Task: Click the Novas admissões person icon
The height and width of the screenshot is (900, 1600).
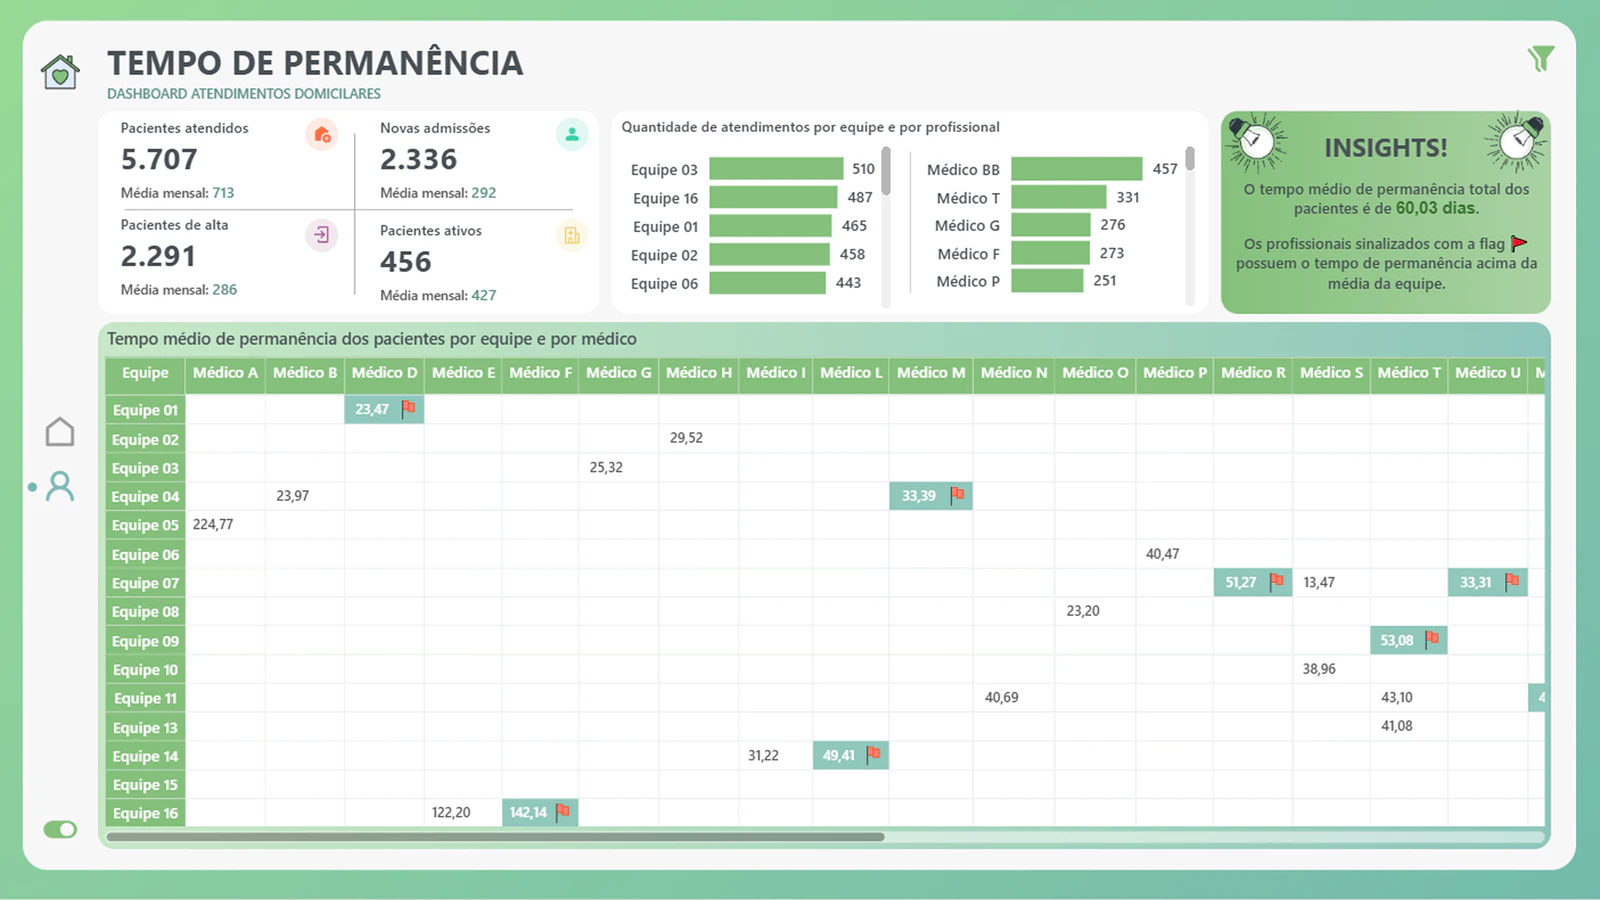Action: pos(572,134)
